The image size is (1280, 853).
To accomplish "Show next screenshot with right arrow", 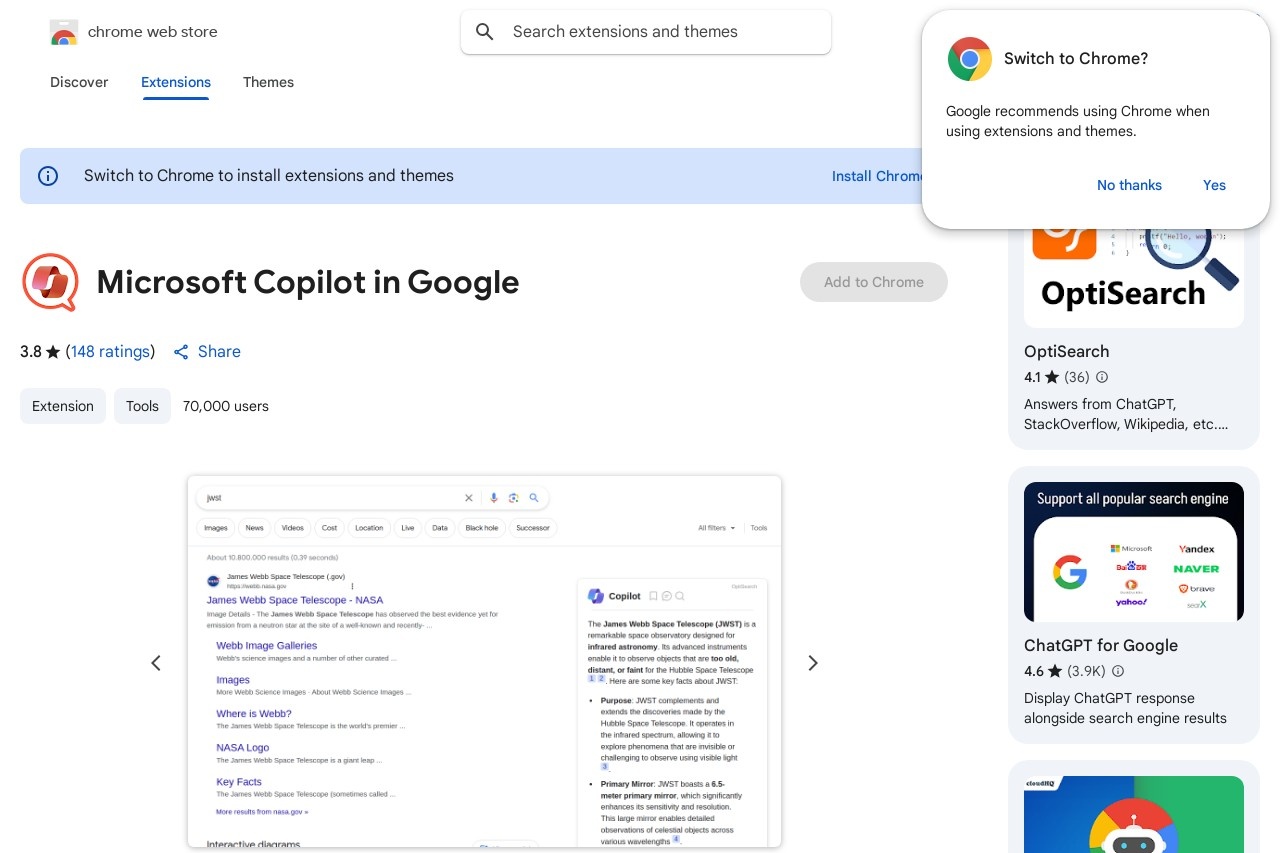I will 813,663.
